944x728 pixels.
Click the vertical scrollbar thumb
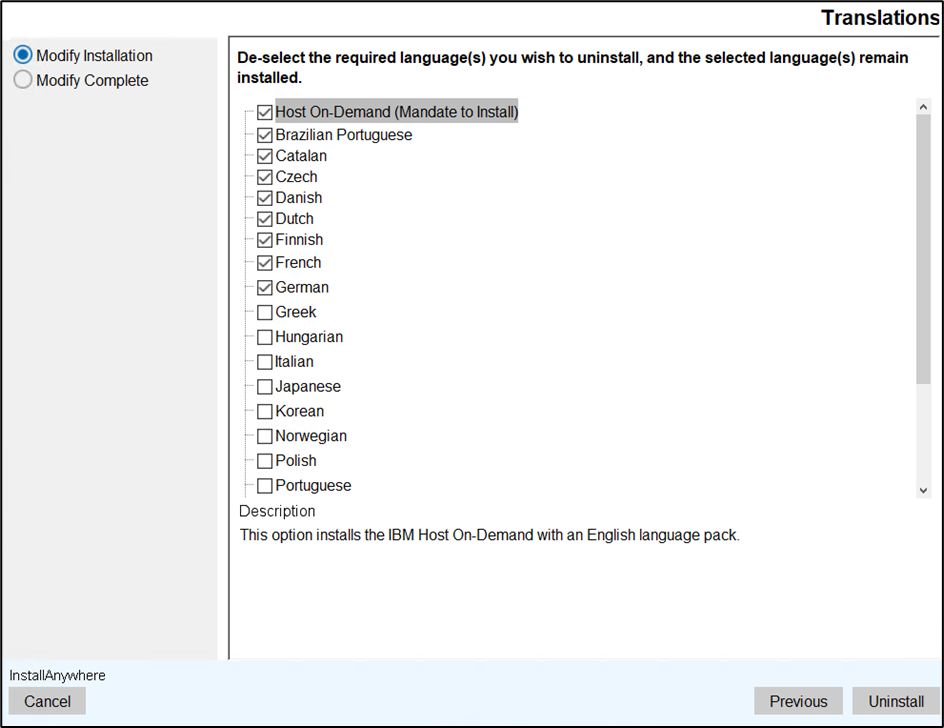click(923, 248)
